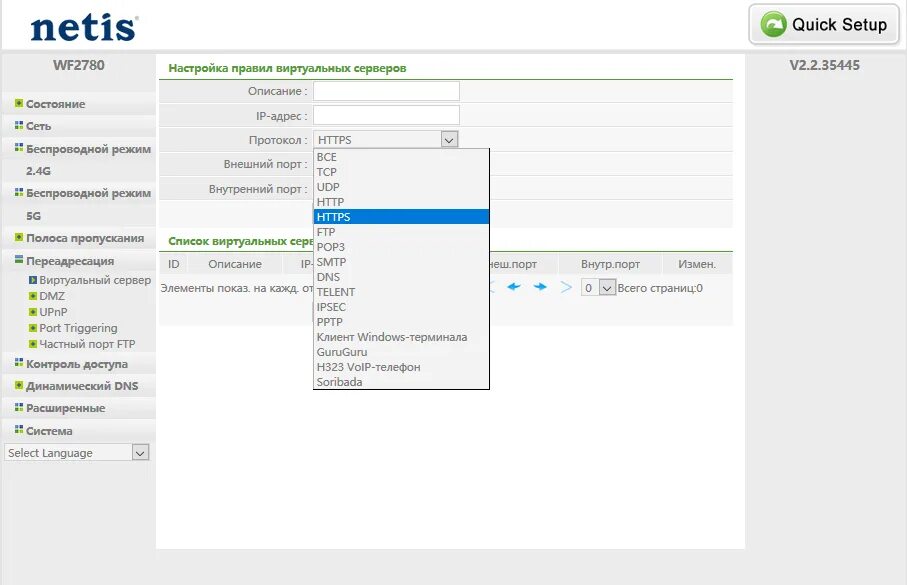Click the Quick Setup green arrow icon

(773, 25)
